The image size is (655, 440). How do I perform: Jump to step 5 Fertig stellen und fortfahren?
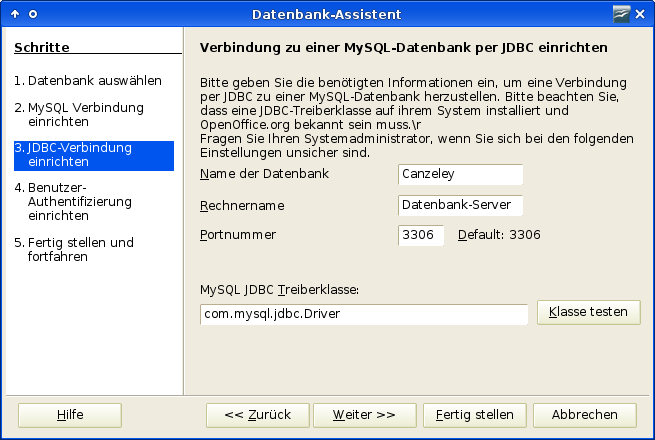[74, 249]
